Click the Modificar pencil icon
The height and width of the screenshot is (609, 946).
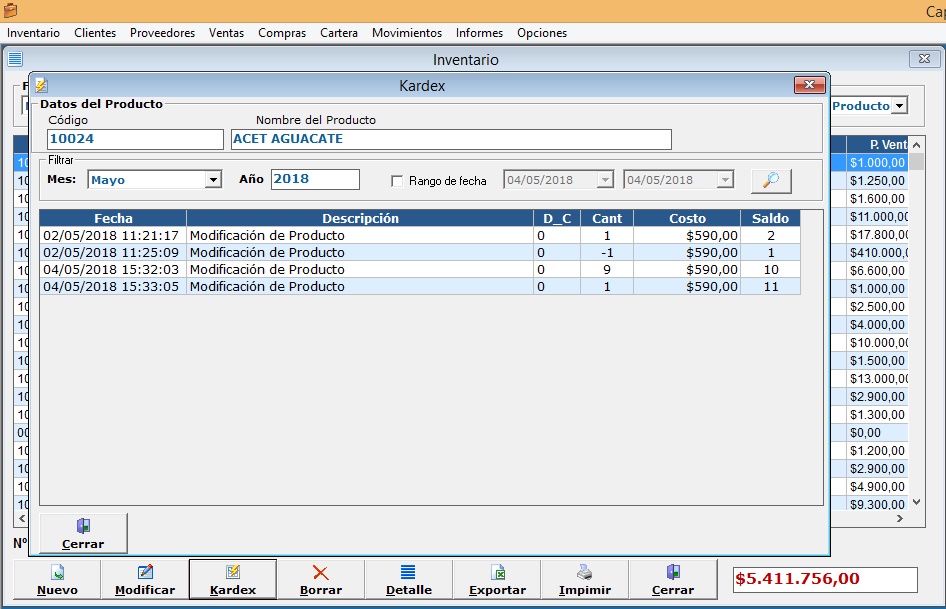pos(145,572)
